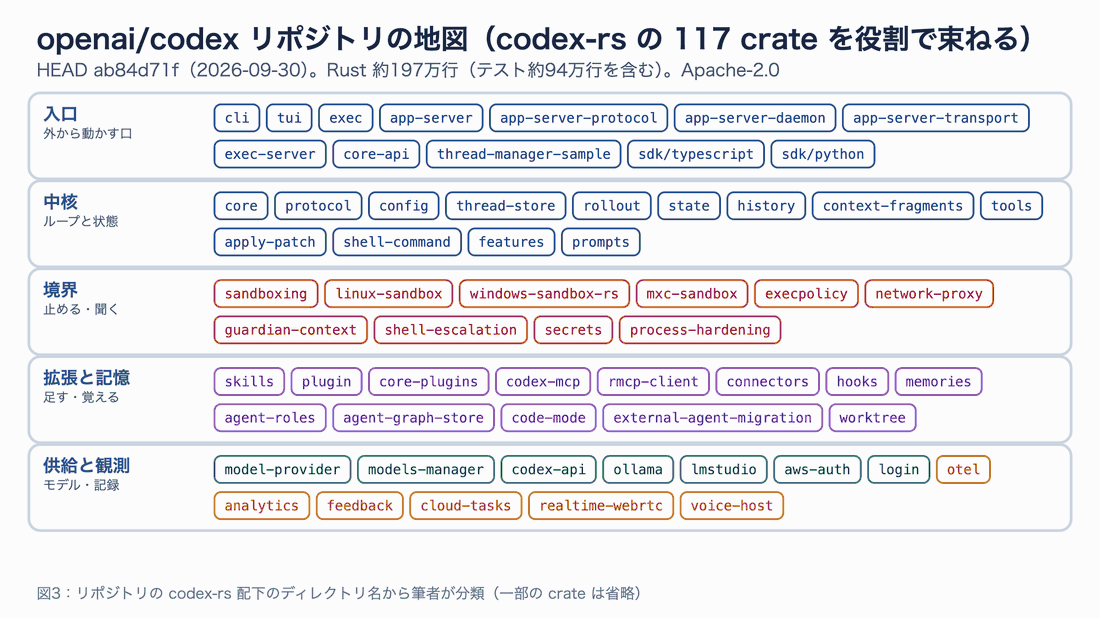Select 'context-fragments' crate box
Viewport: 1100px width, 618px height.
(893, 206)
